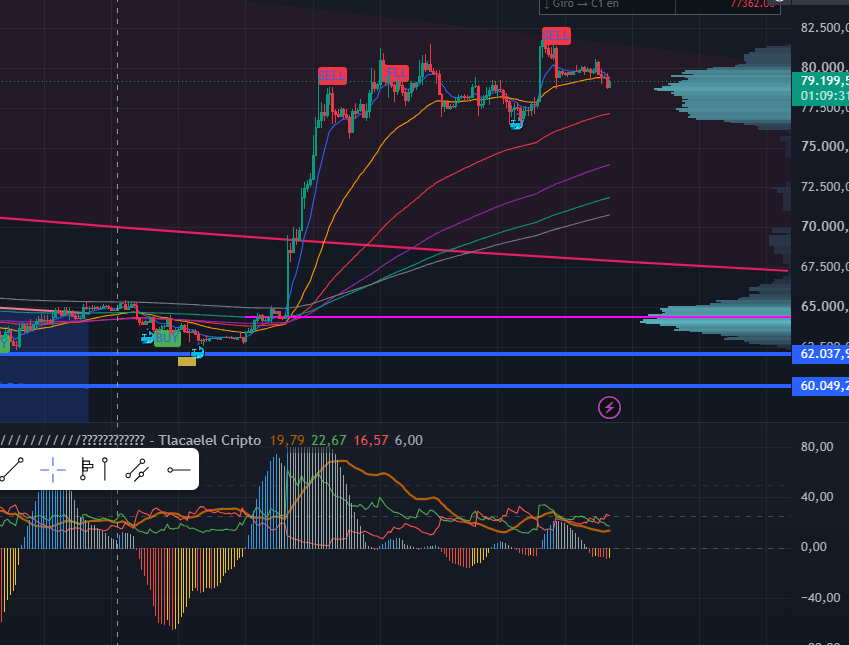The width and height of the screenshot is (849, 645).
Task: Select the parallel channel drawing tool
Action: click(136, 470)
